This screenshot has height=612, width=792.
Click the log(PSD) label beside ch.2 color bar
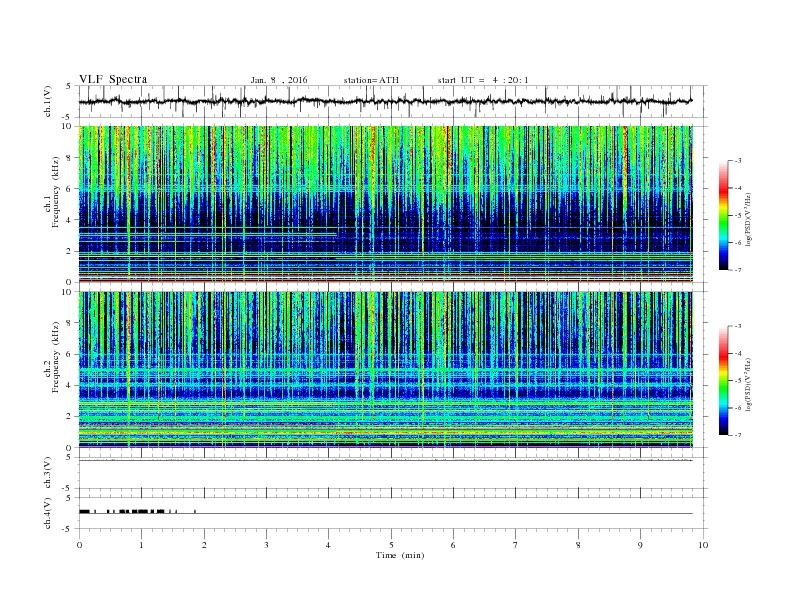[x=749, y=385]
